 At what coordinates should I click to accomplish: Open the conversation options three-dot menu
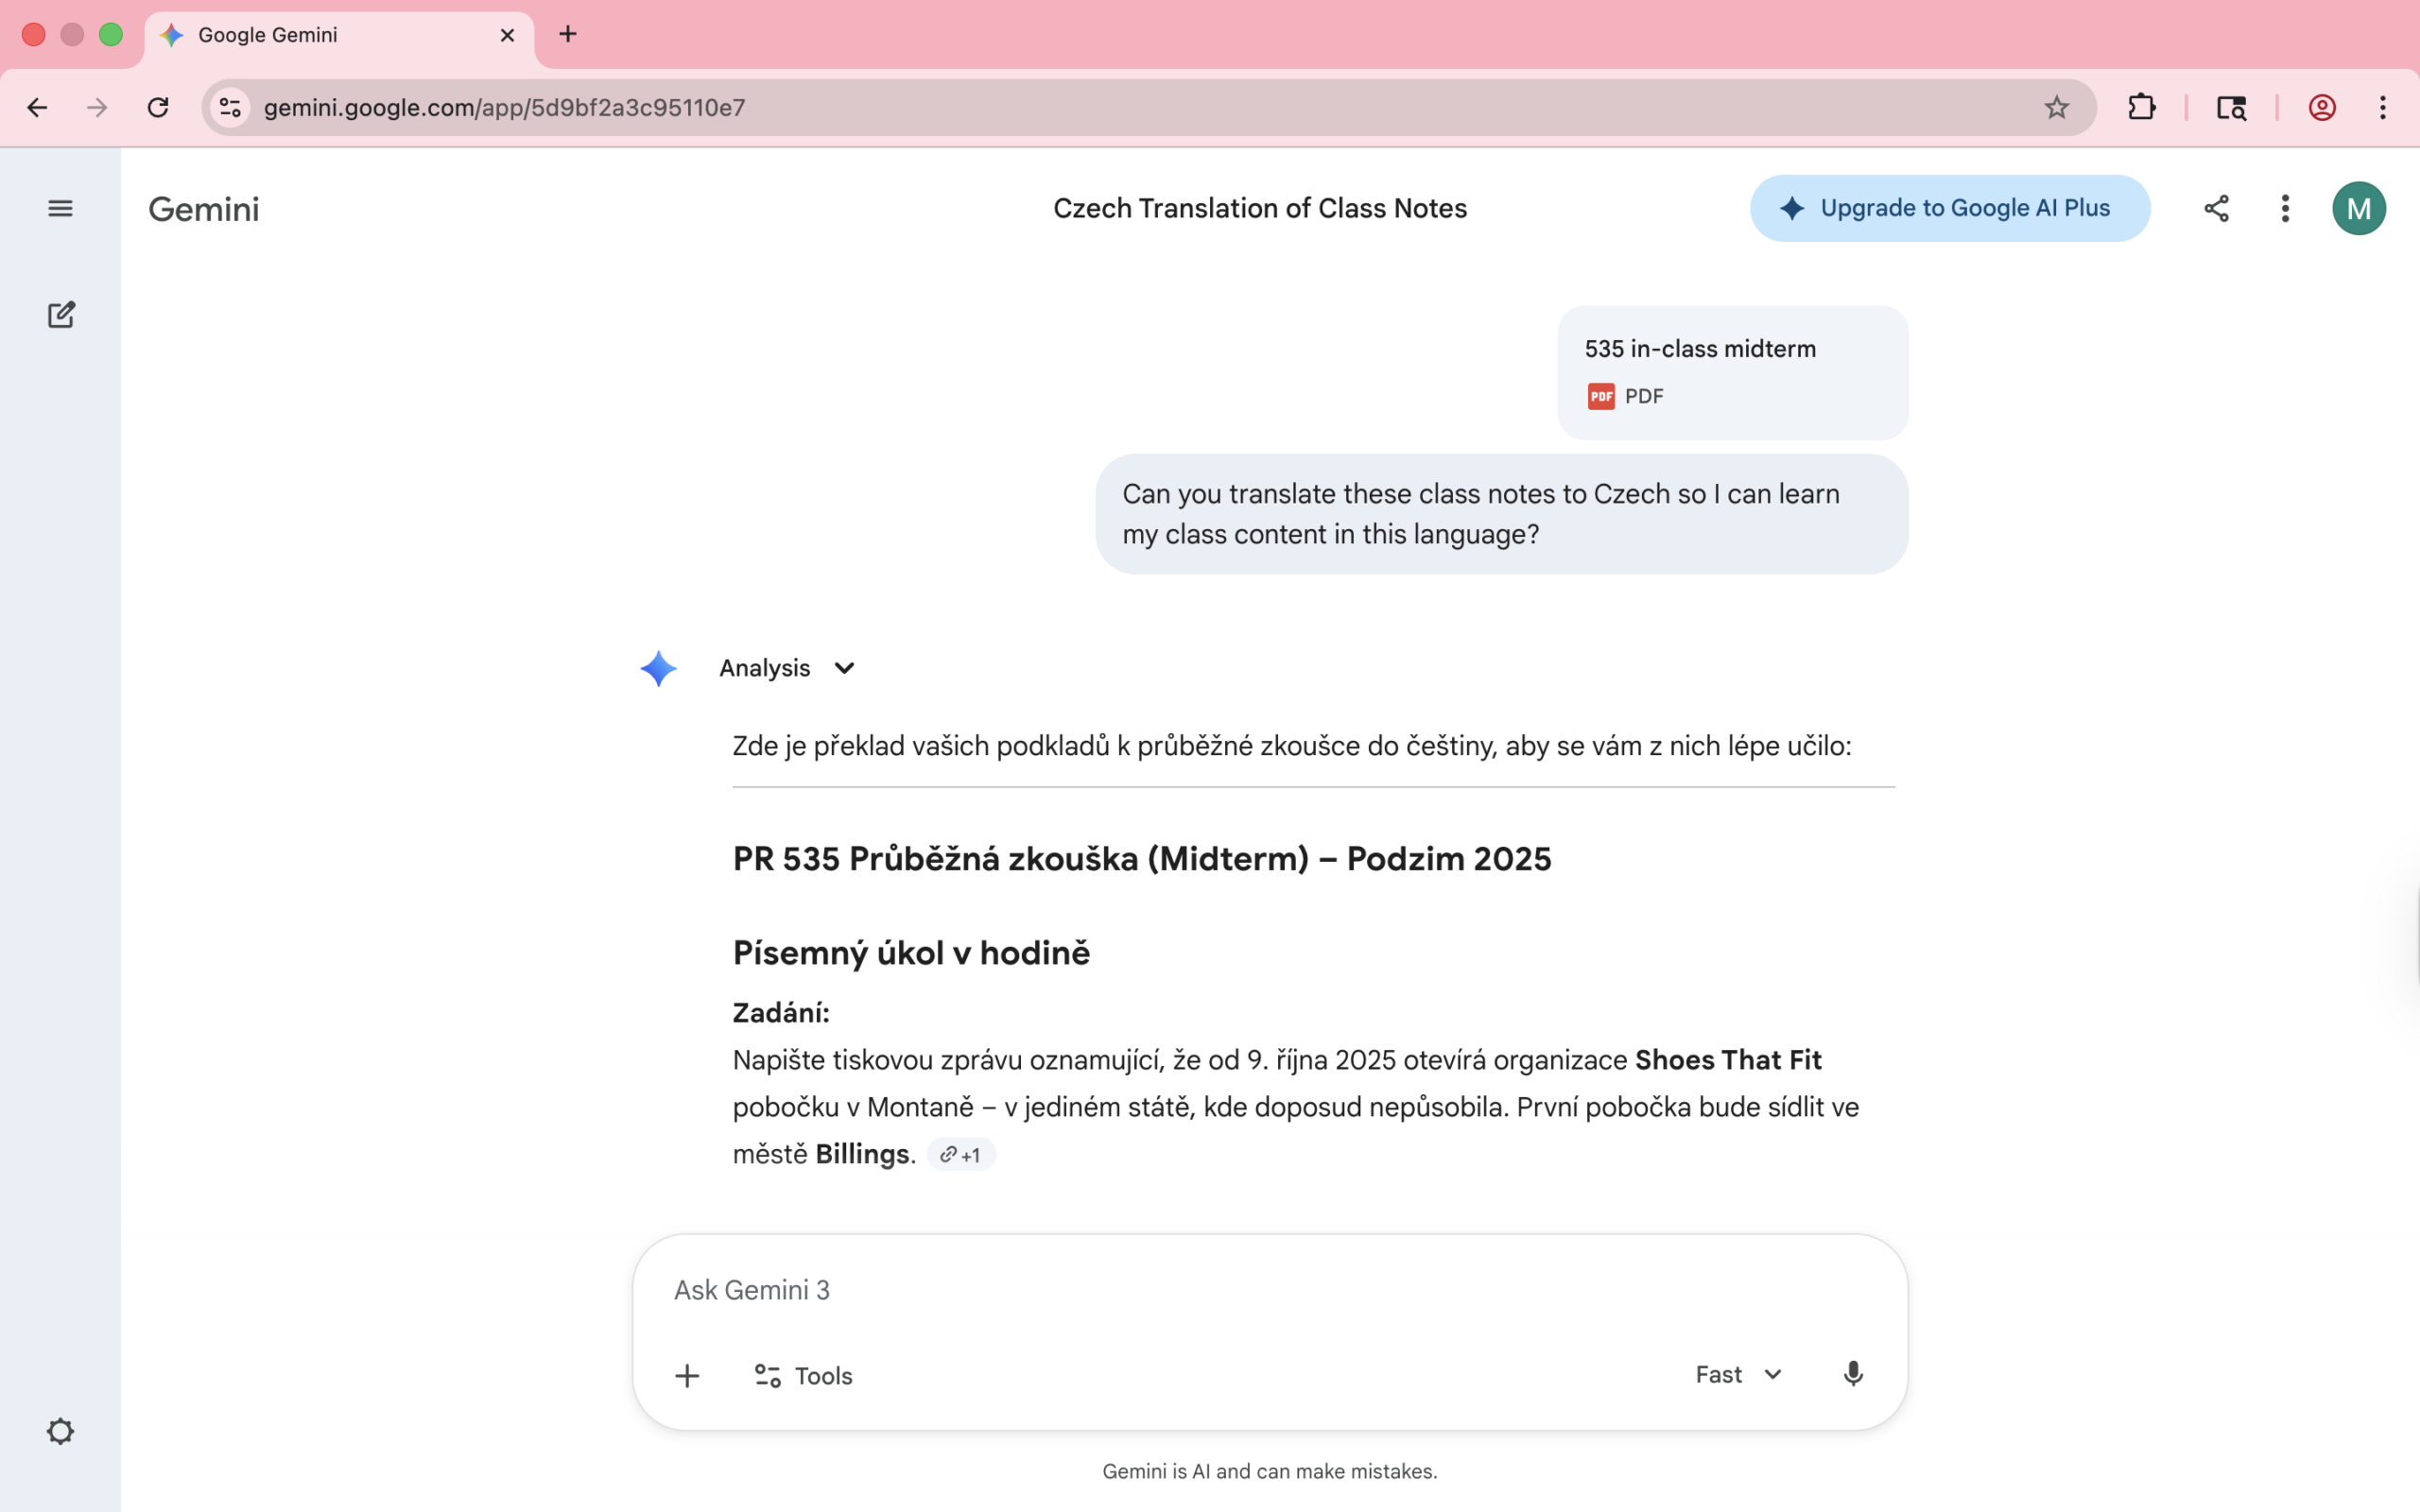pos(2285,208)
